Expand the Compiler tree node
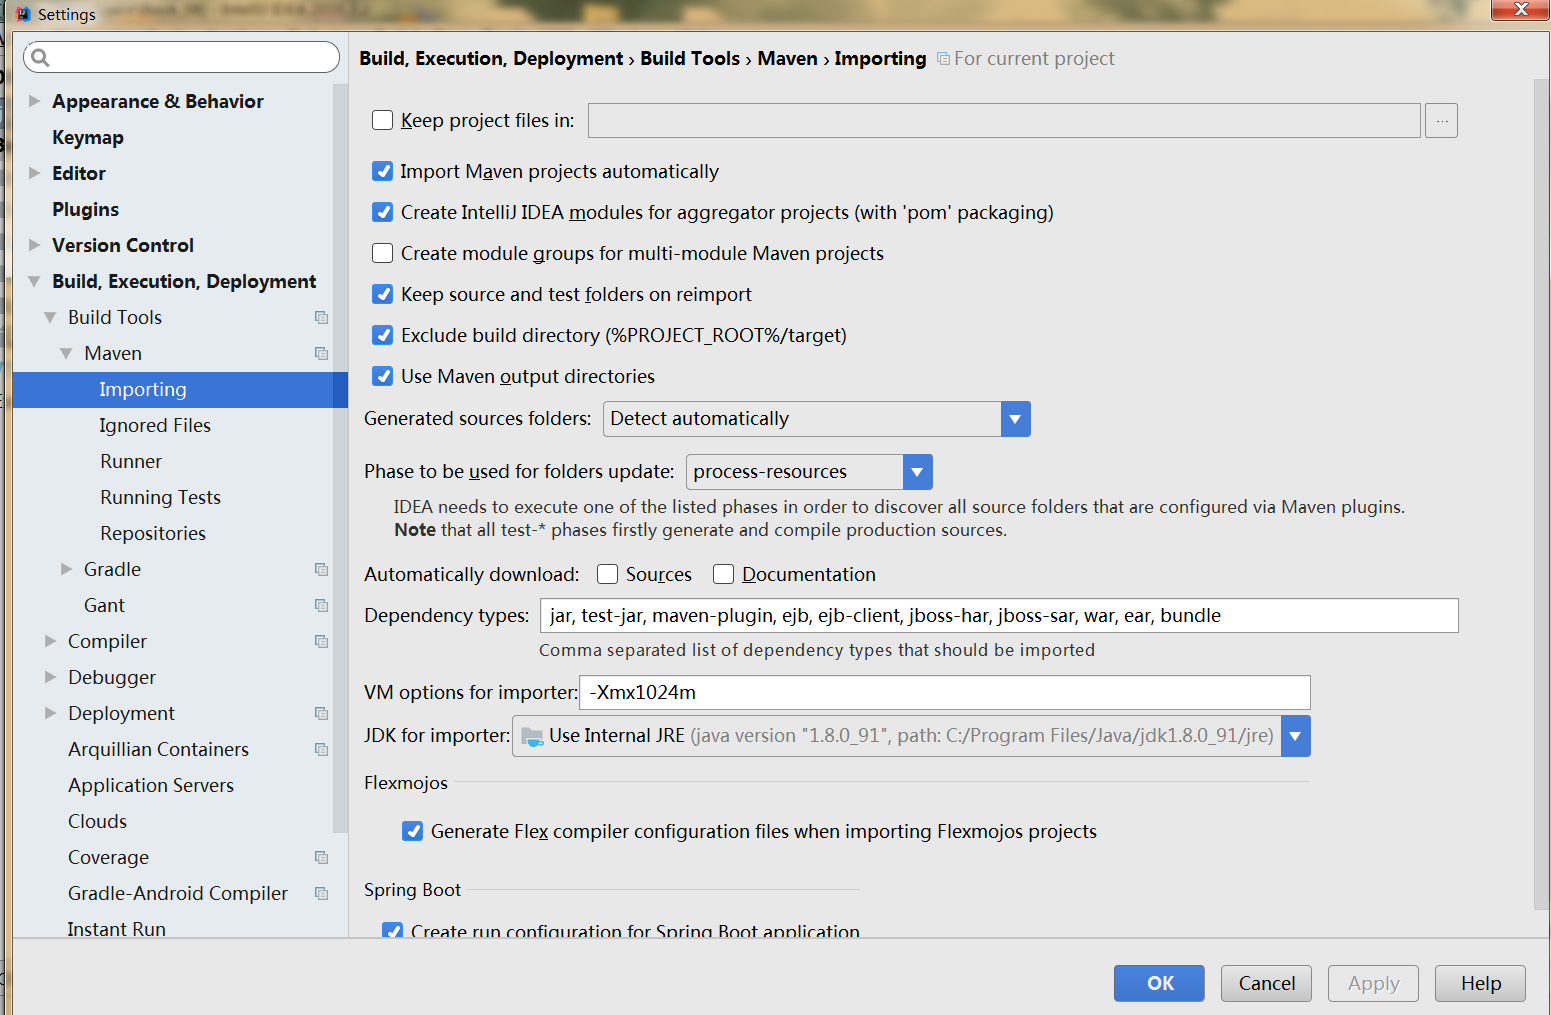1551x1015 pixels. 50,641
